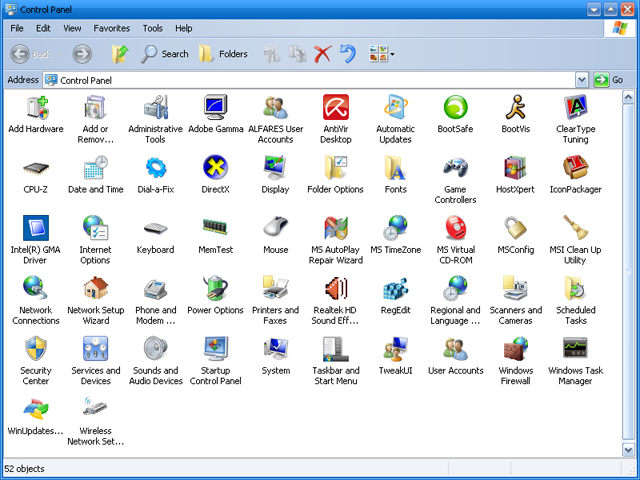The height and width of the screenshot is (480, 640).
Task: Open Add or Remove Programs icon
Action: click(96, 119)
